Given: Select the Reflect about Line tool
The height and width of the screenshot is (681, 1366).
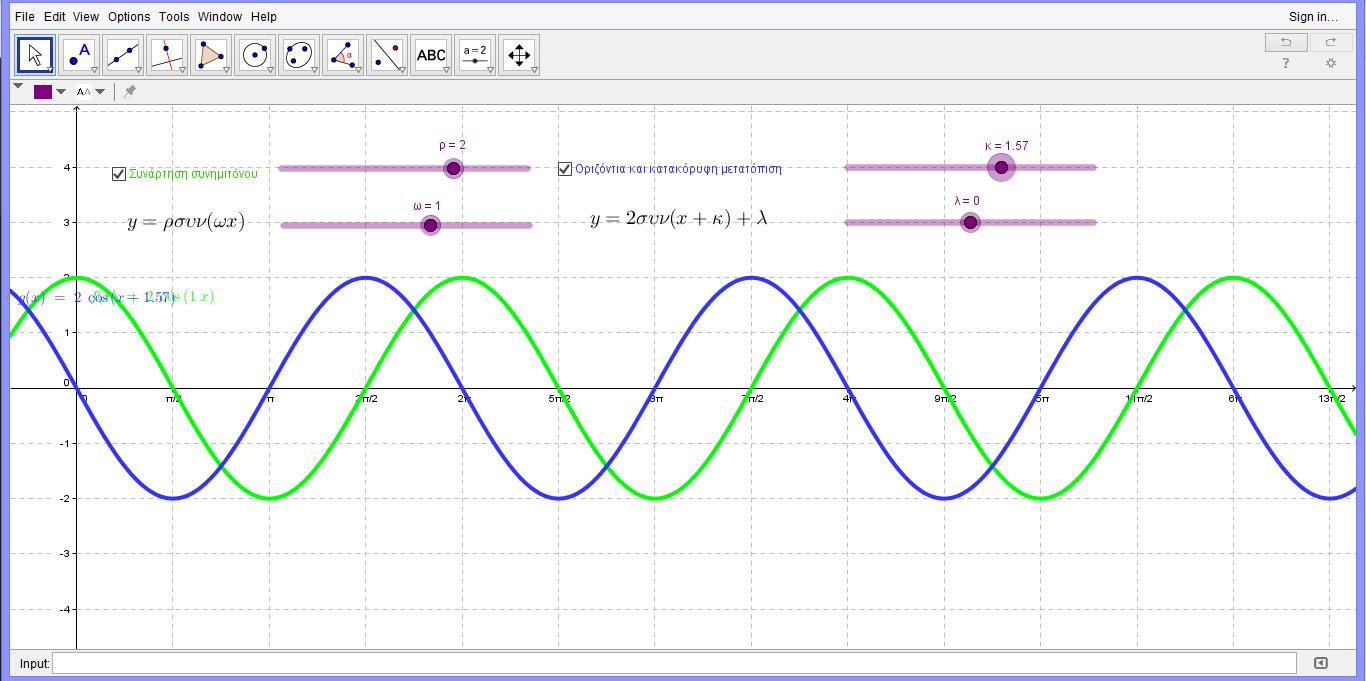Looking at the screenshot, I should pyautogui.click(x=387, y=55).
